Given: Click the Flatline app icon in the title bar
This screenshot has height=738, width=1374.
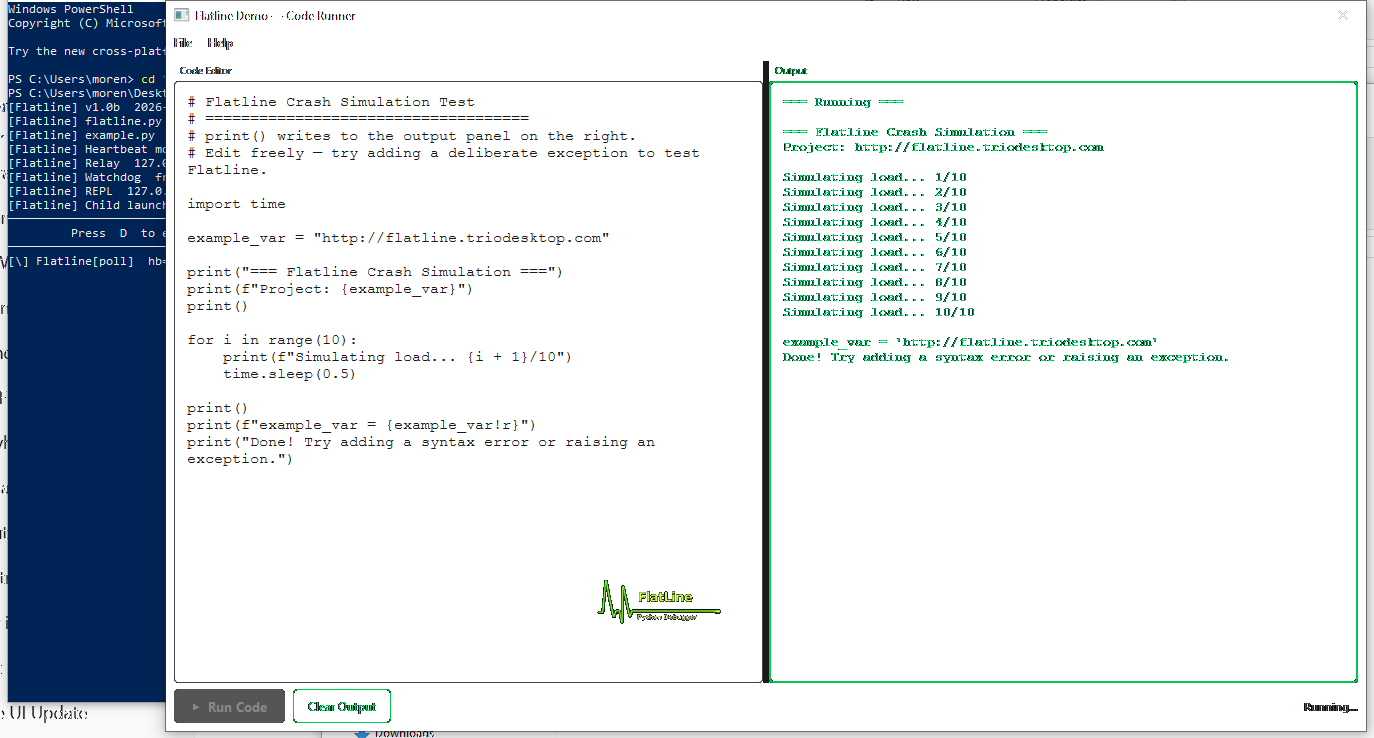Looking at the screenshot, I should tap(181, 15).
